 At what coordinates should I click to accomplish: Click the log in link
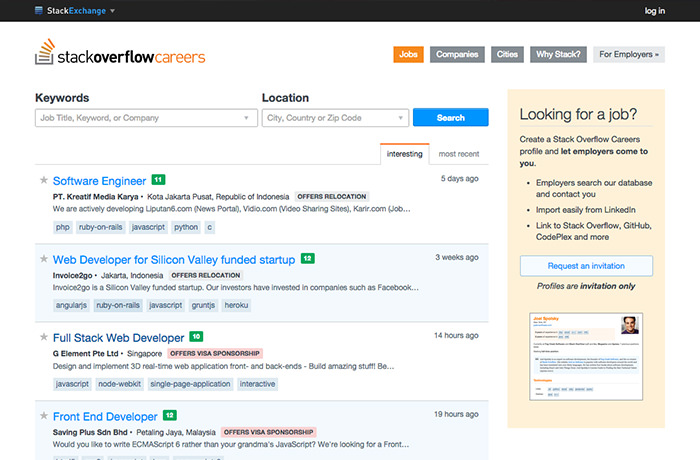click(x=654, y=11)
